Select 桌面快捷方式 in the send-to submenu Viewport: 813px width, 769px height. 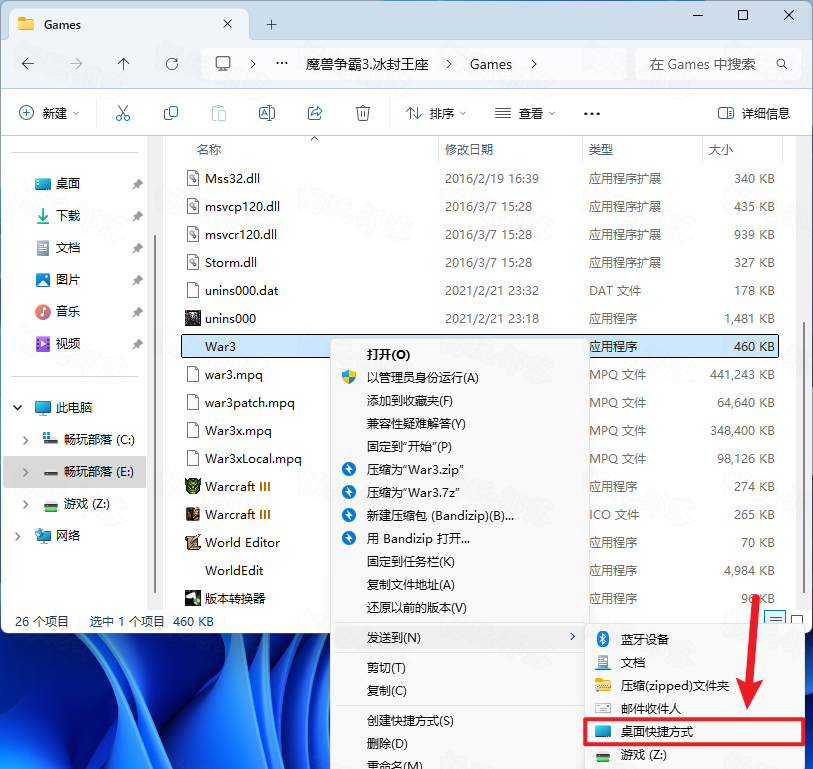[694, 732]
